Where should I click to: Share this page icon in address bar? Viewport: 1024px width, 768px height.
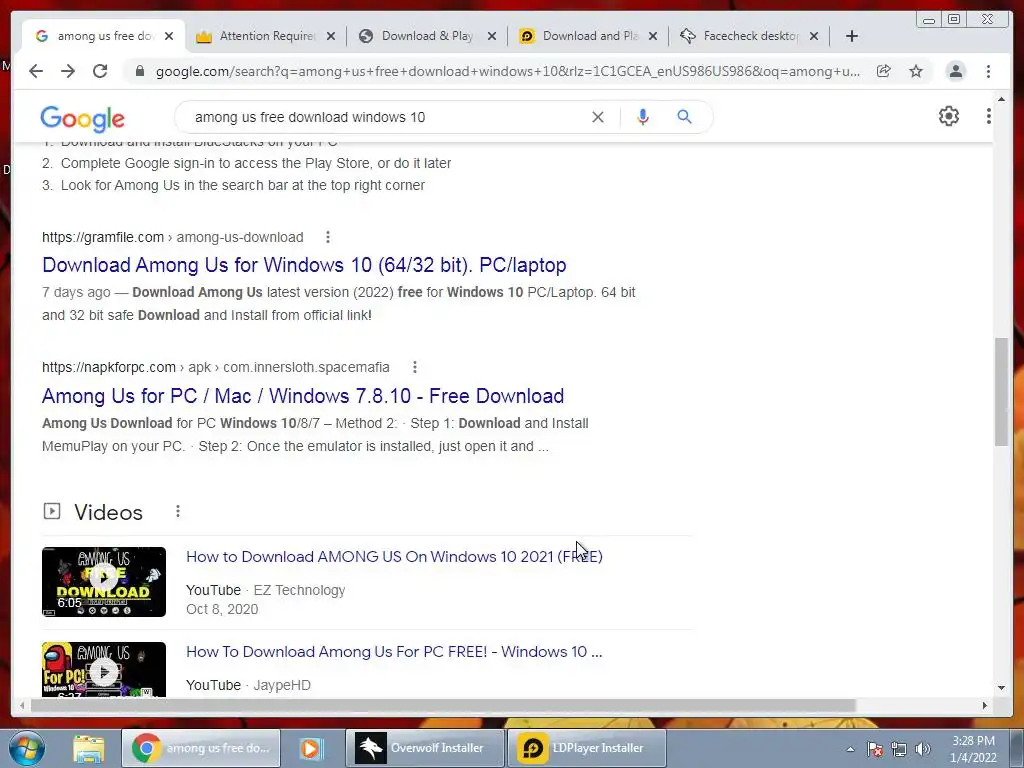pyautogui.click(x=884, y=71)
